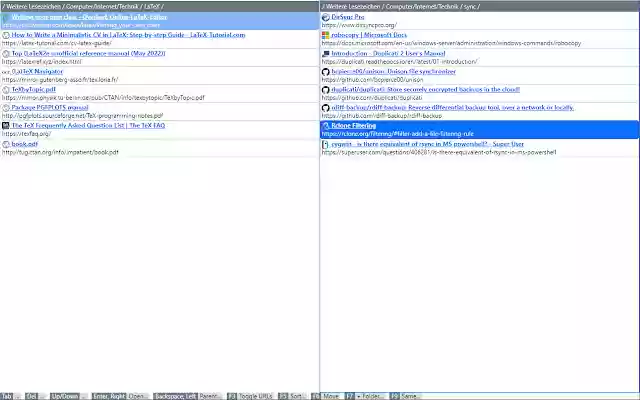The image size is (640, 400).
Task: Click globe icon beside book.pdf
Action: (6, 144)
